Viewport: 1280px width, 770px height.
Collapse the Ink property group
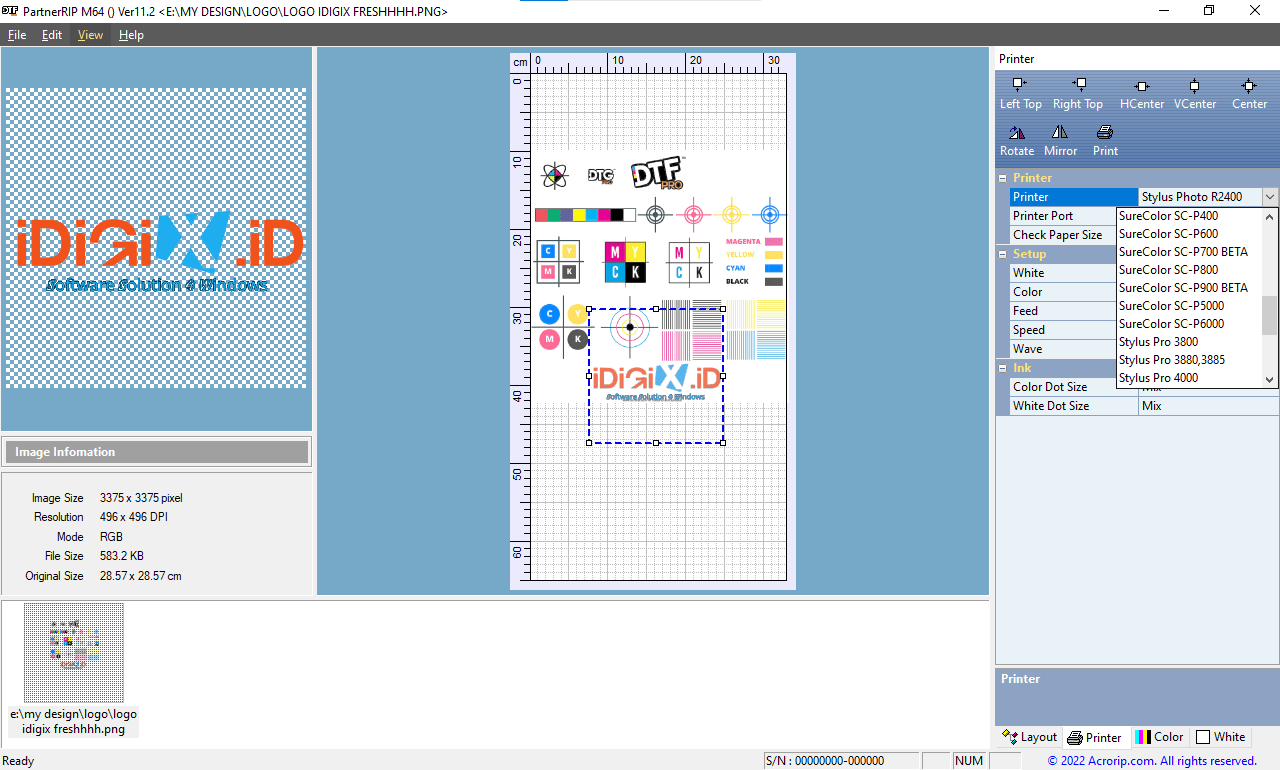[1003, 368]
